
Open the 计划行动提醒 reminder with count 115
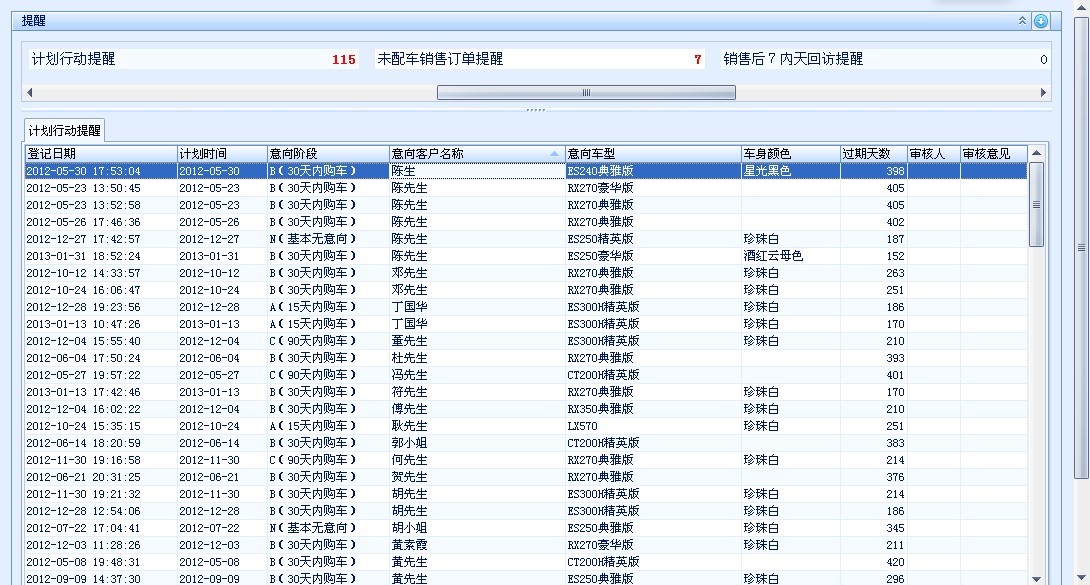(193, 59)
